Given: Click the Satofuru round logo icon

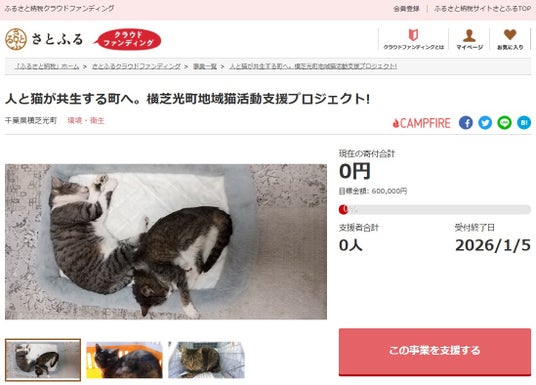Looking at the screenshot, I should pyautogui.click(x=16, y=39).
